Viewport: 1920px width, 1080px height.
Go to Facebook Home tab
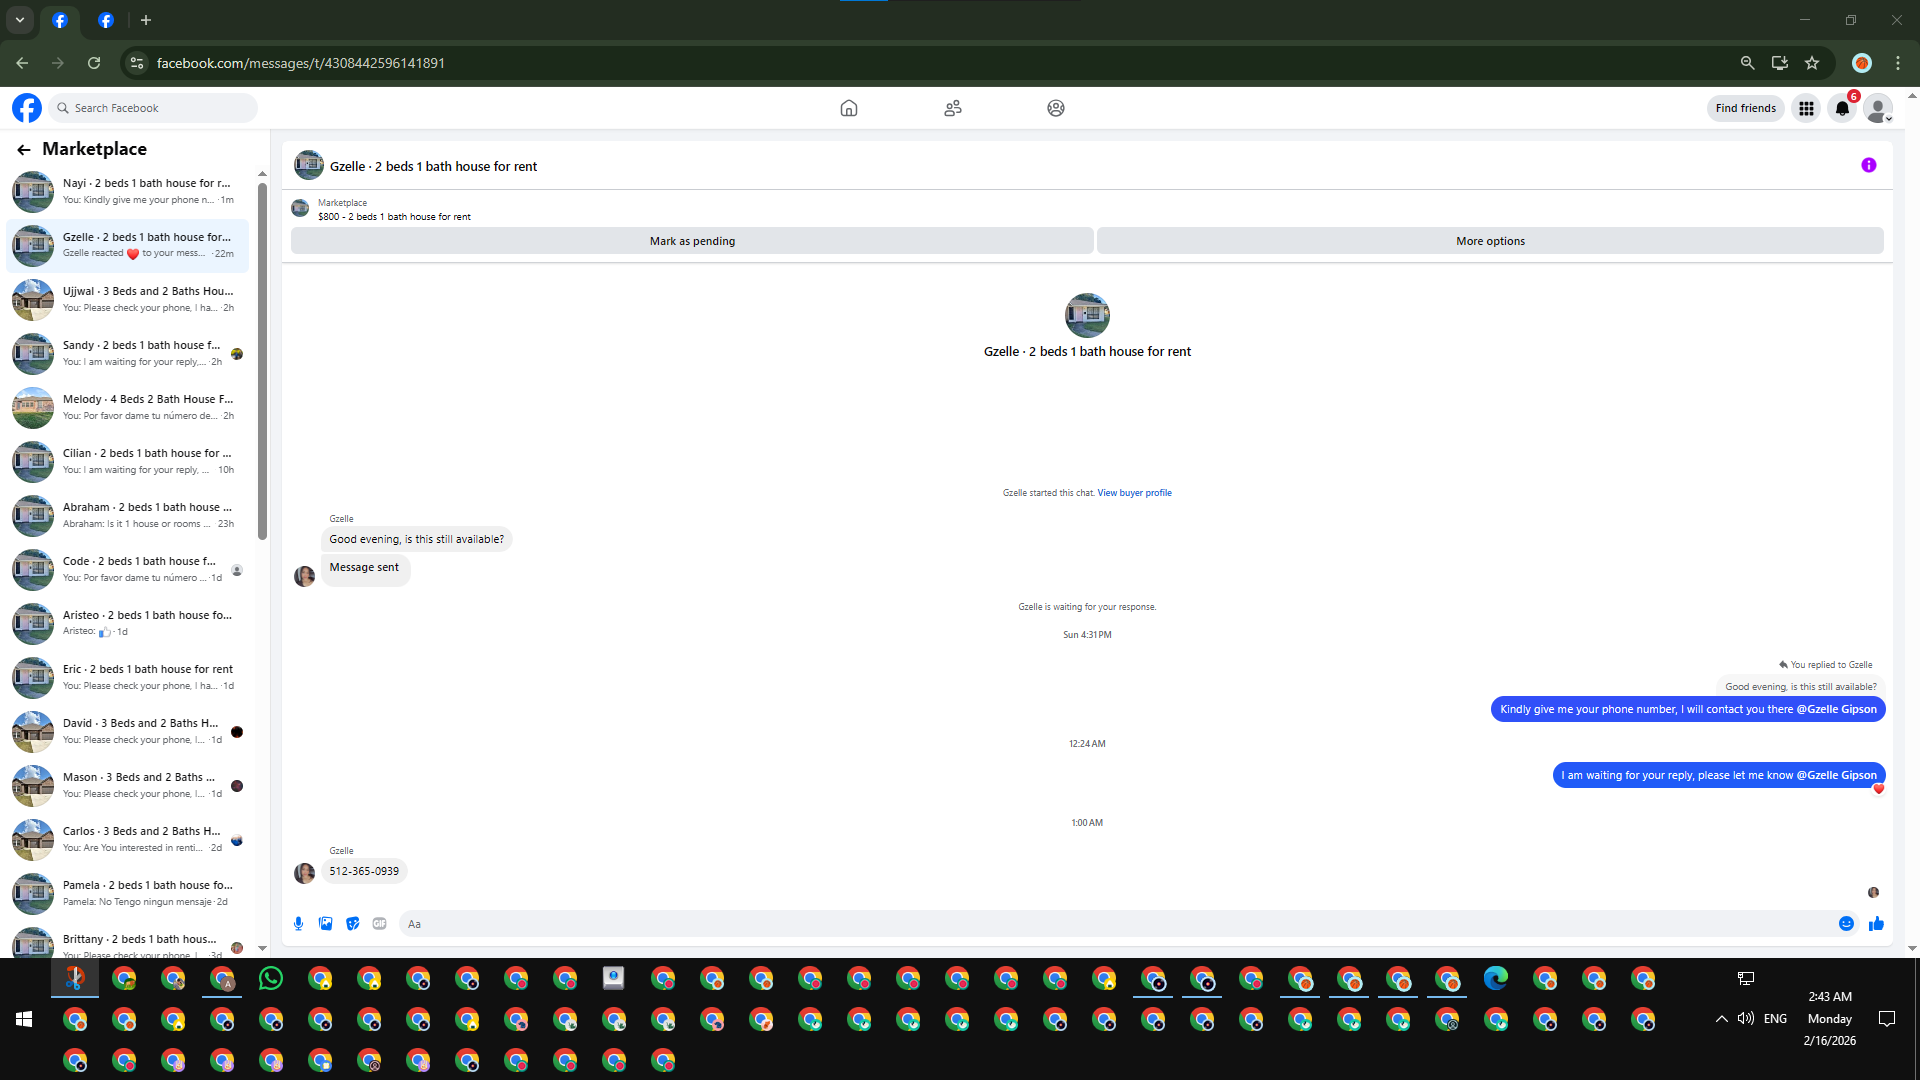(848, 108)
